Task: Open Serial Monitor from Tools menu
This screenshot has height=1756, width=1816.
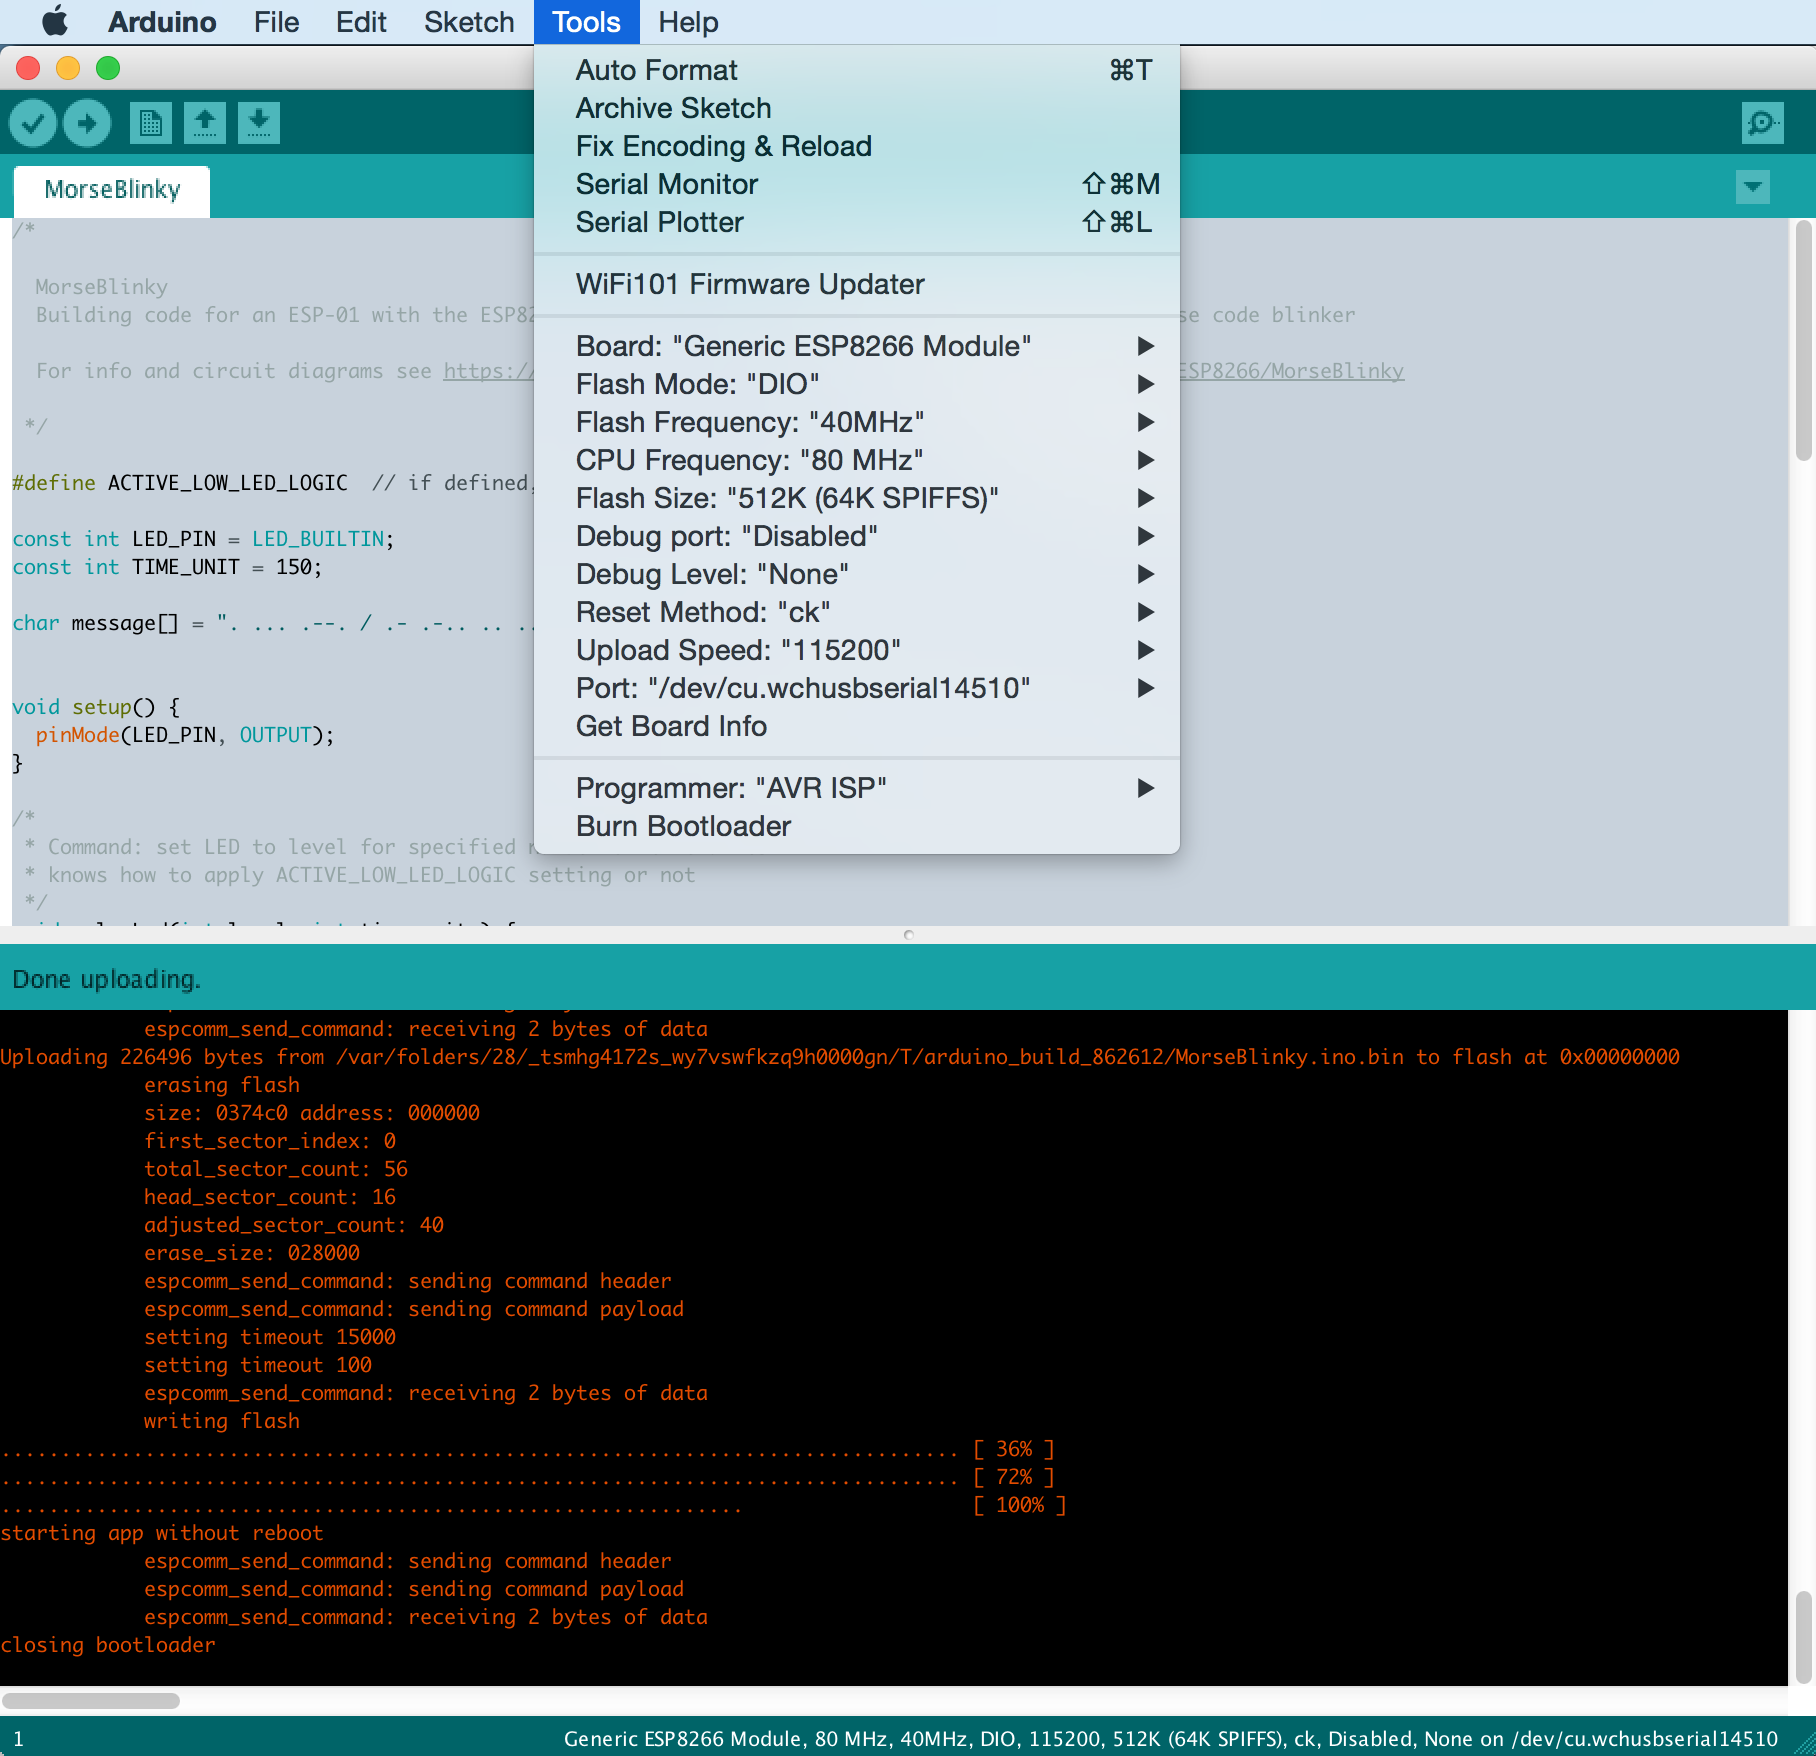Action: (x=857, y=184)
